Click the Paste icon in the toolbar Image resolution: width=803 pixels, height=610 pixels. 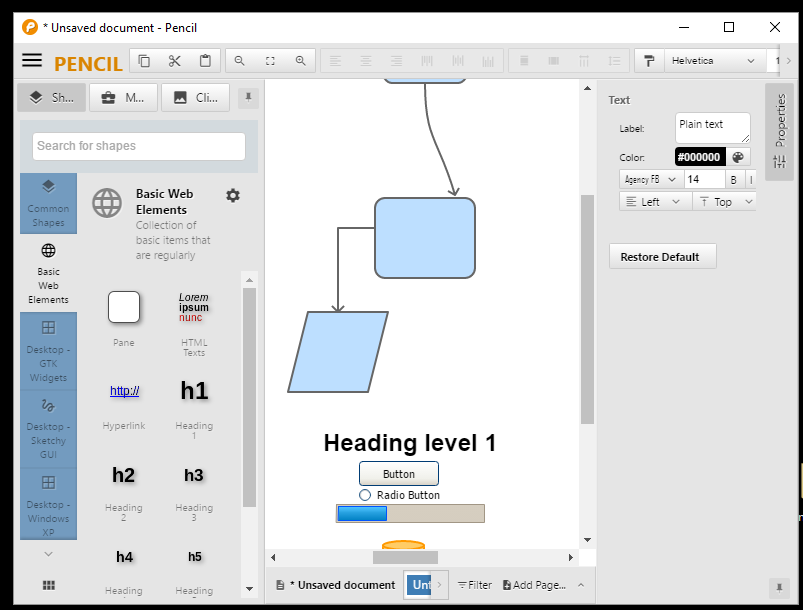[203, 60]
